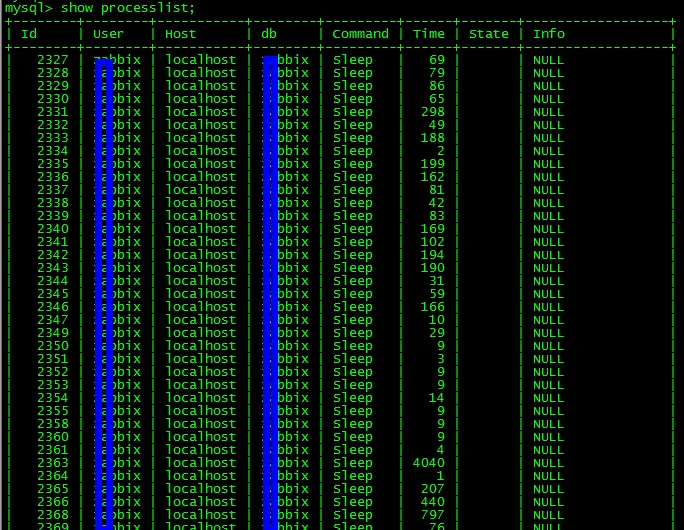Select process Id 2341

53,242
